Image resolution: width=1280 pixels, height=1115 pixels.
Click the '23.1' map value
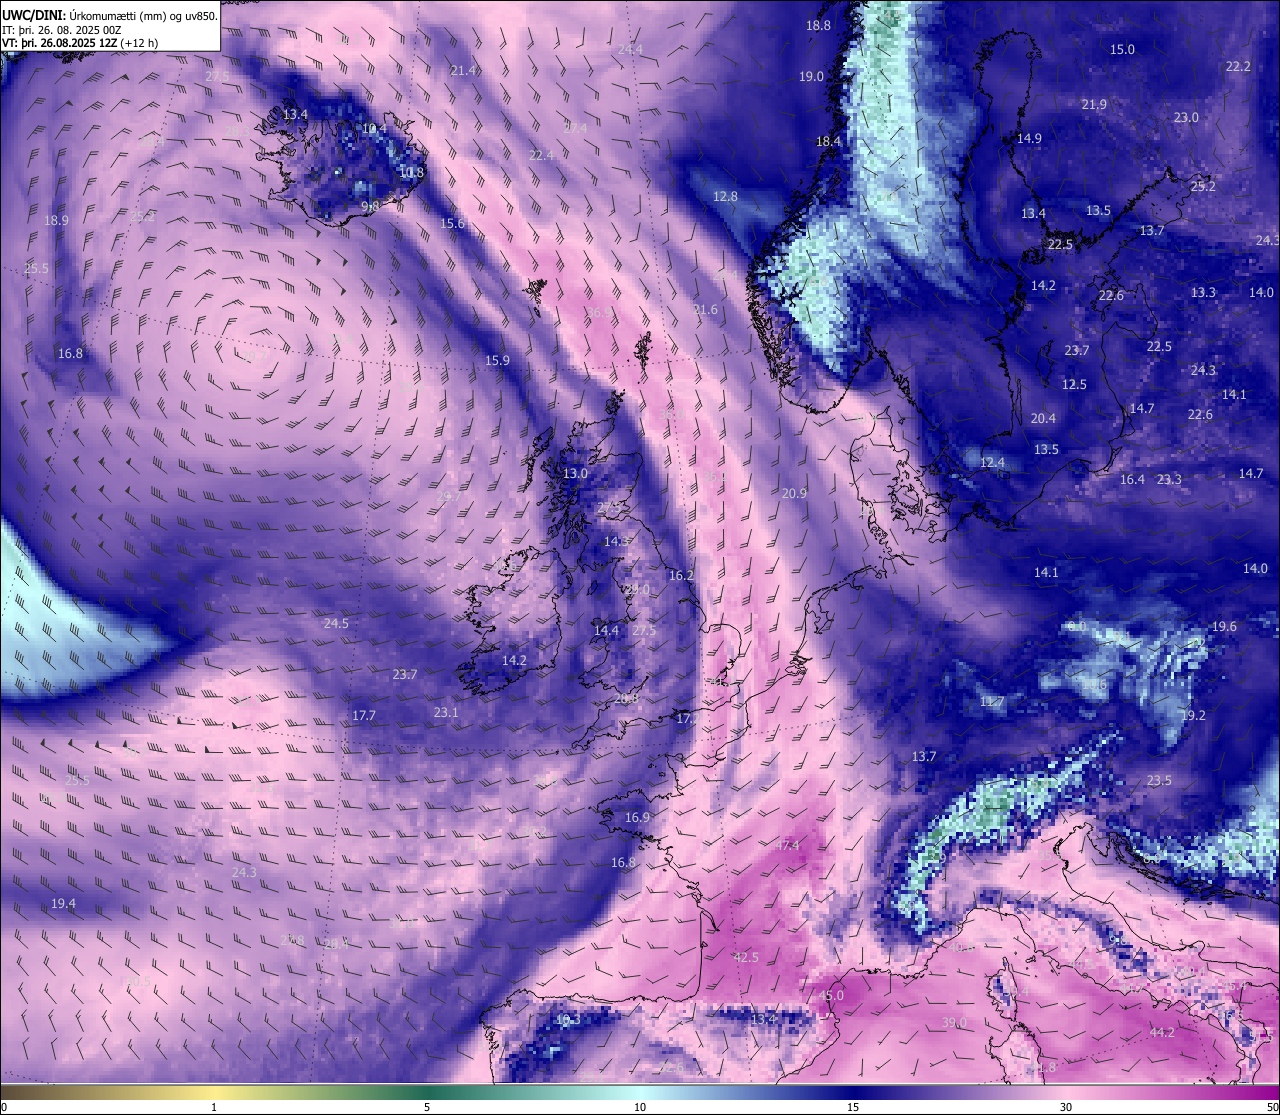(446, 713)
